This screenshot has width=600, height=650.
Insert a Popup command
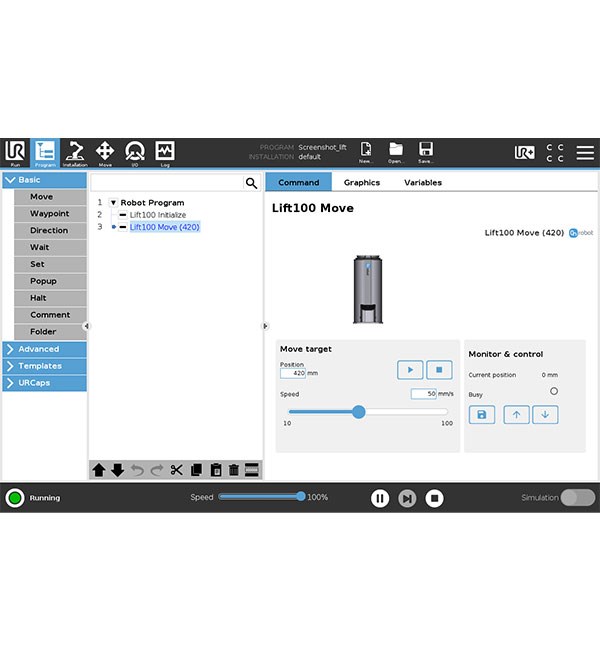point(50,281)
